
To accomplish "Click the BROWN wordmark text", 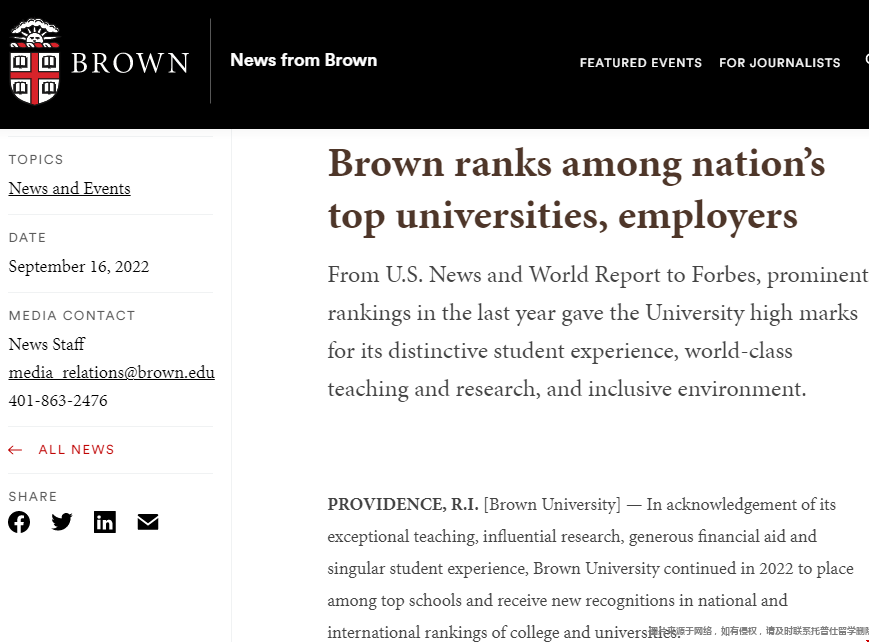I will point(130,63).
